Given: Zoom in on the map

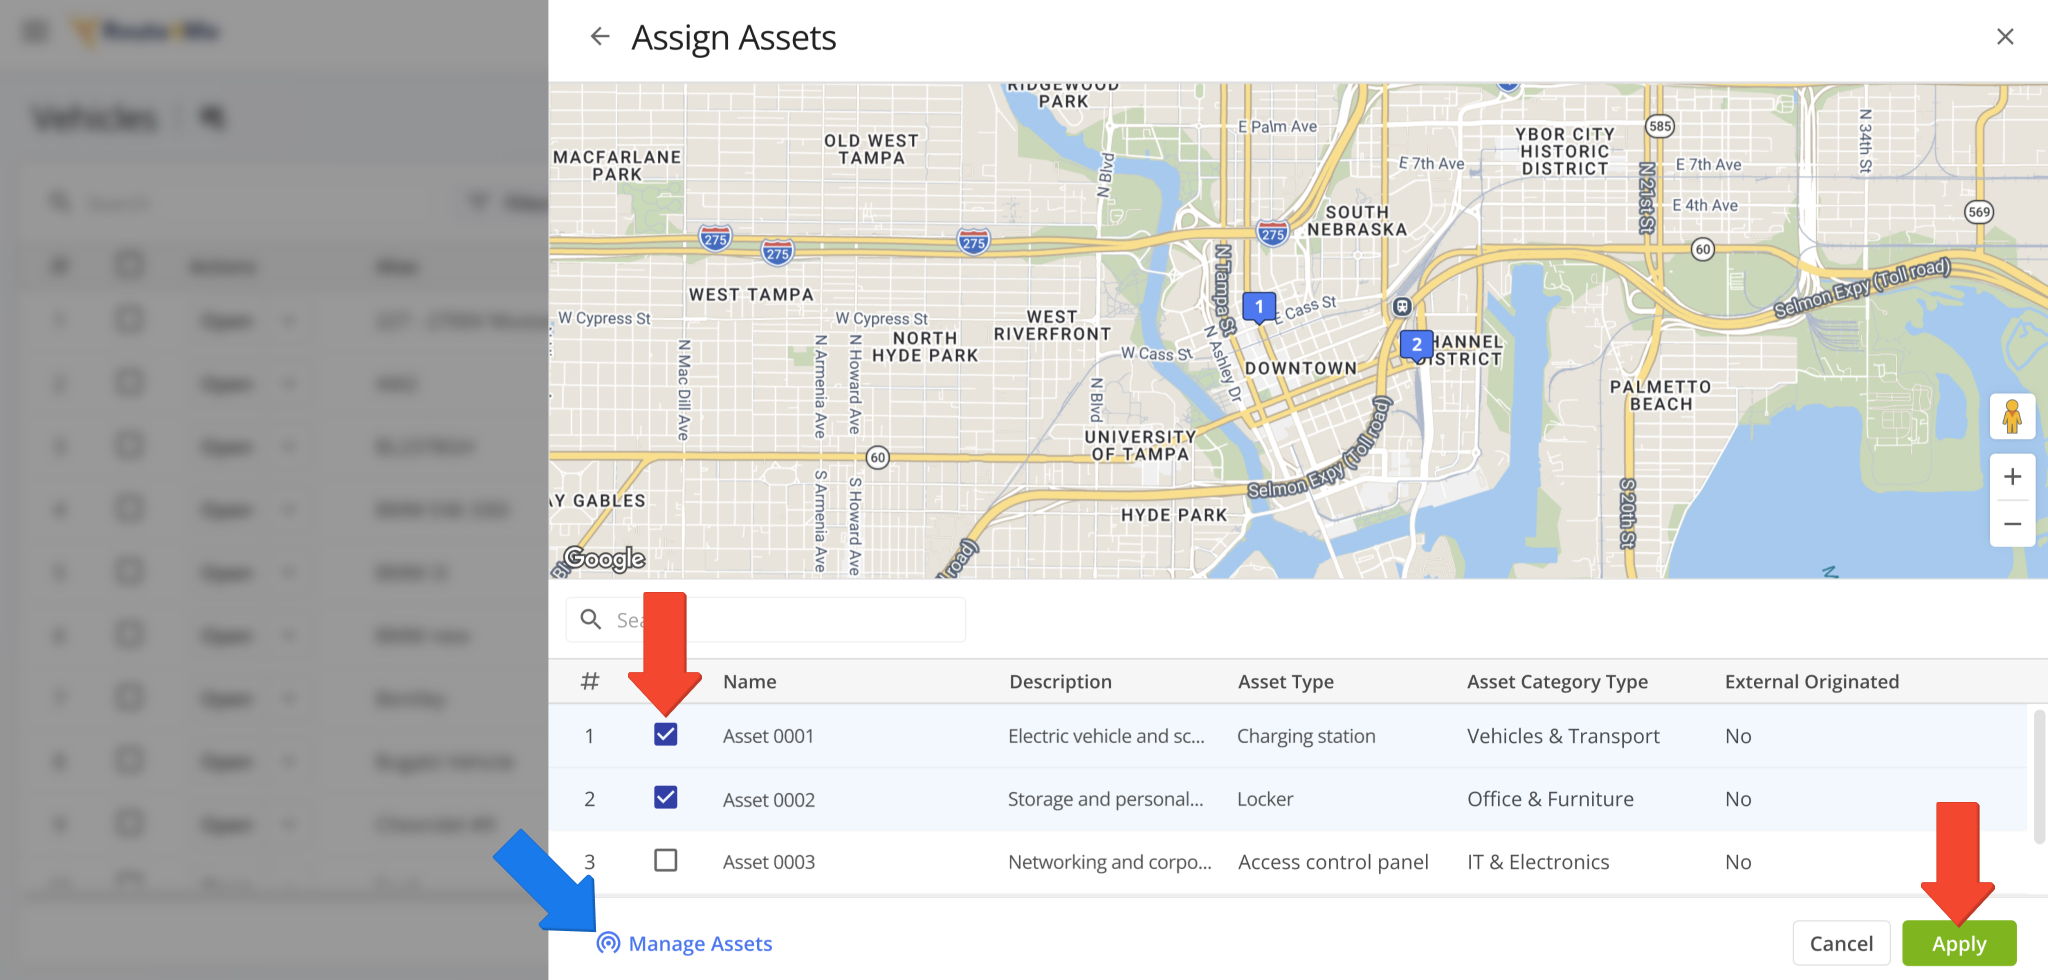Looking at the screenshot, I should pos(2012,477).
